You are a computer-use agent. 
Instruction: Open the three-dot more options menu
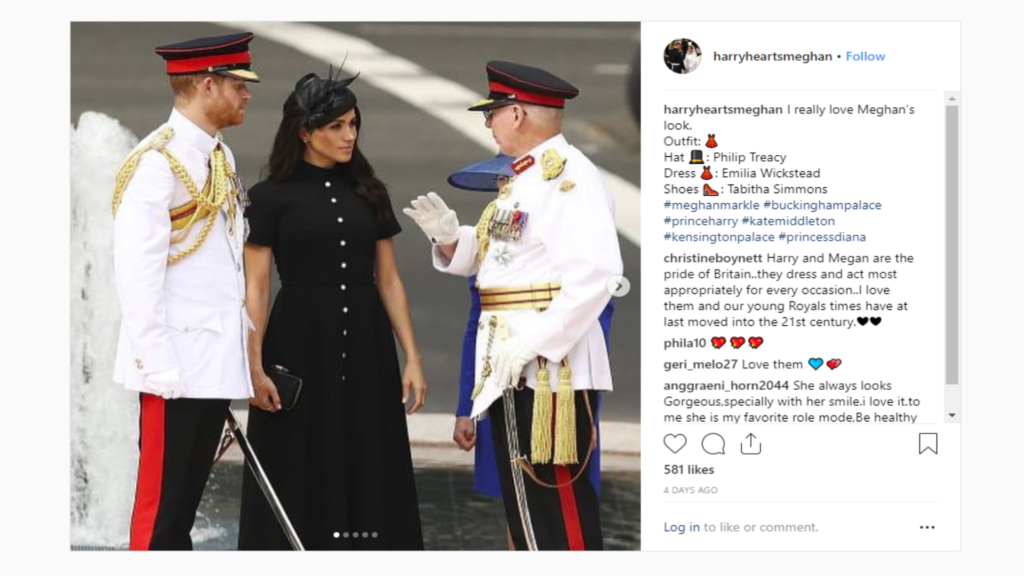pos(927,527)
